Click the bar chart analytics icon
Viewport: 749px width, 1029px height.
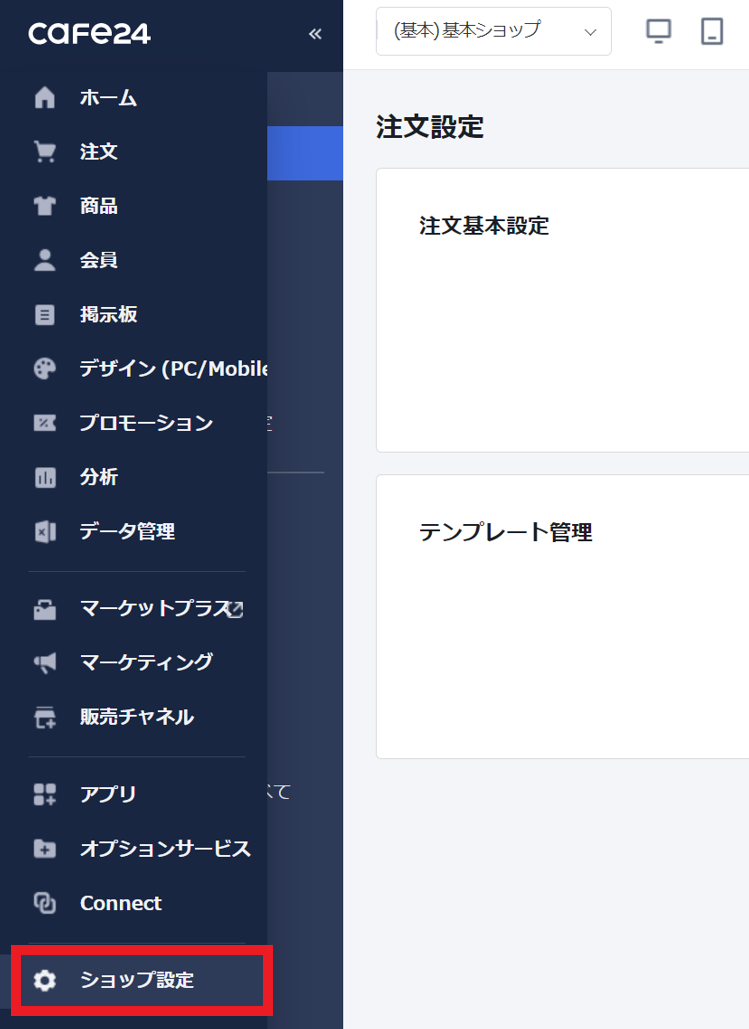[x=45, y=477]
